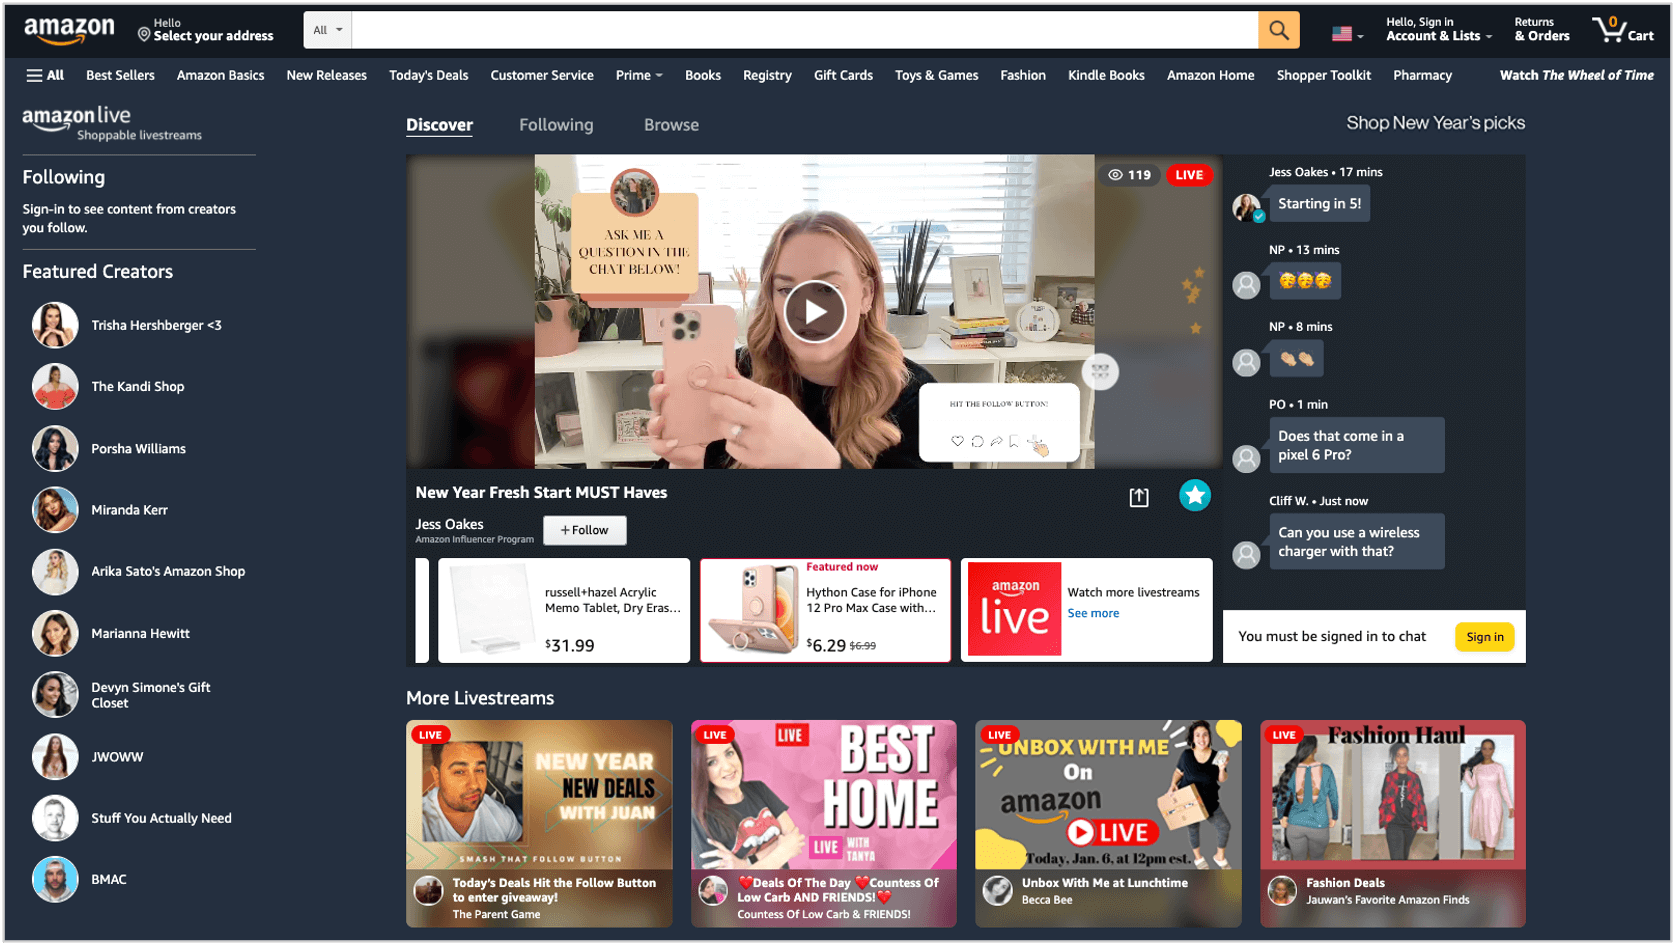Expand the Account & Lists dropdown

(x=1438, y=30)
